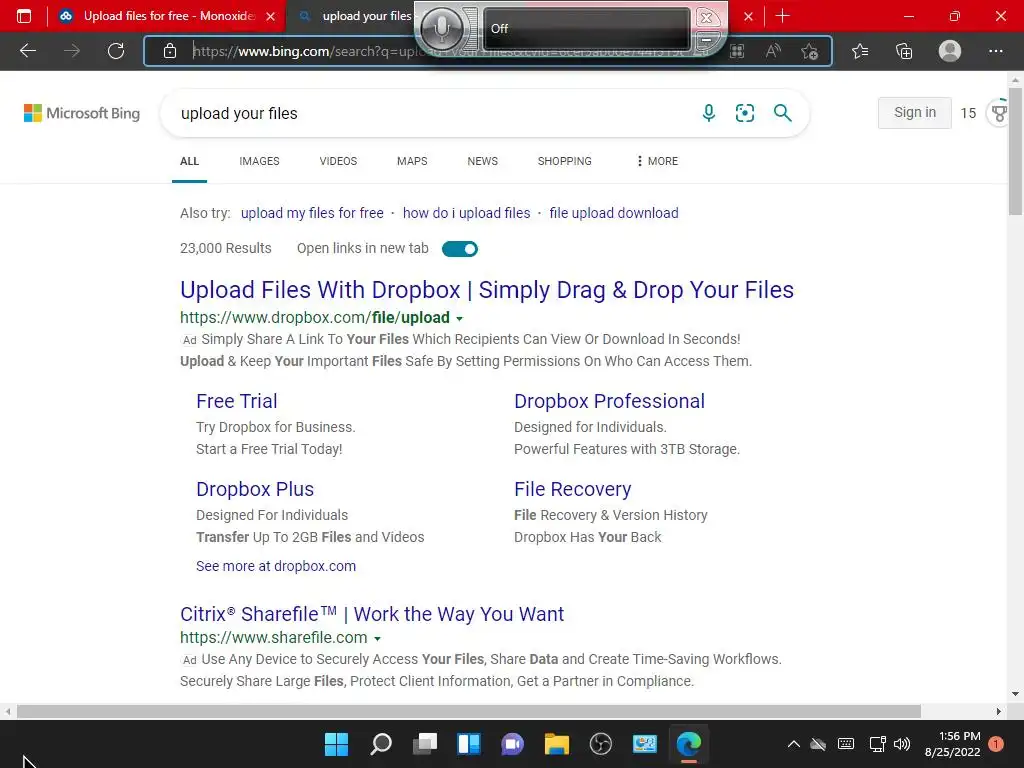Switch to the IMAGES tab
1024x768 pixels.
(259, 161)
